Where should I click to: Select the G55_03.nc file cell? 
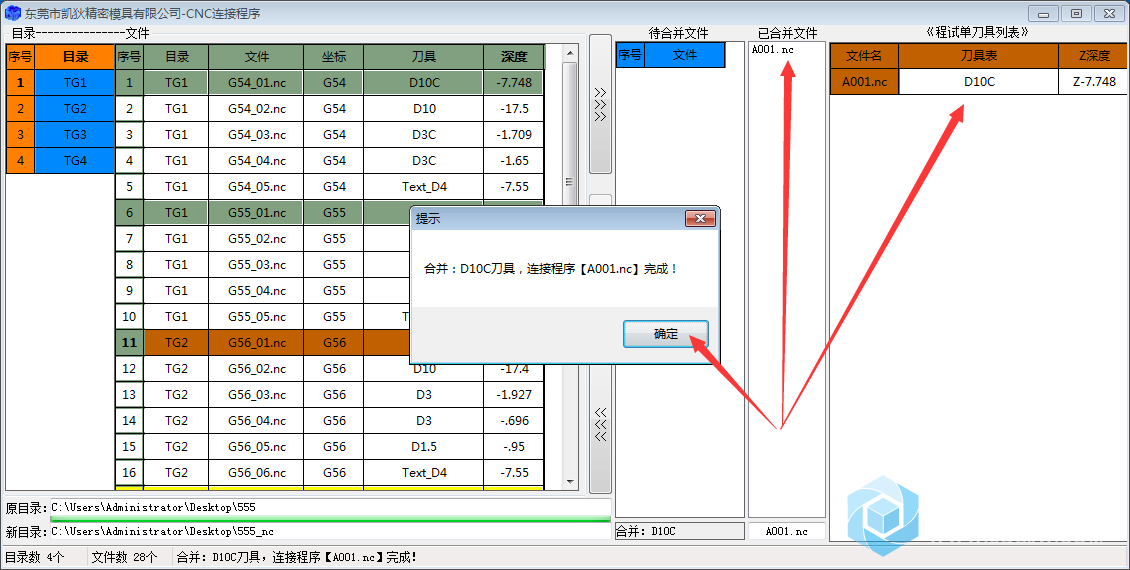(x=257, y=264)
